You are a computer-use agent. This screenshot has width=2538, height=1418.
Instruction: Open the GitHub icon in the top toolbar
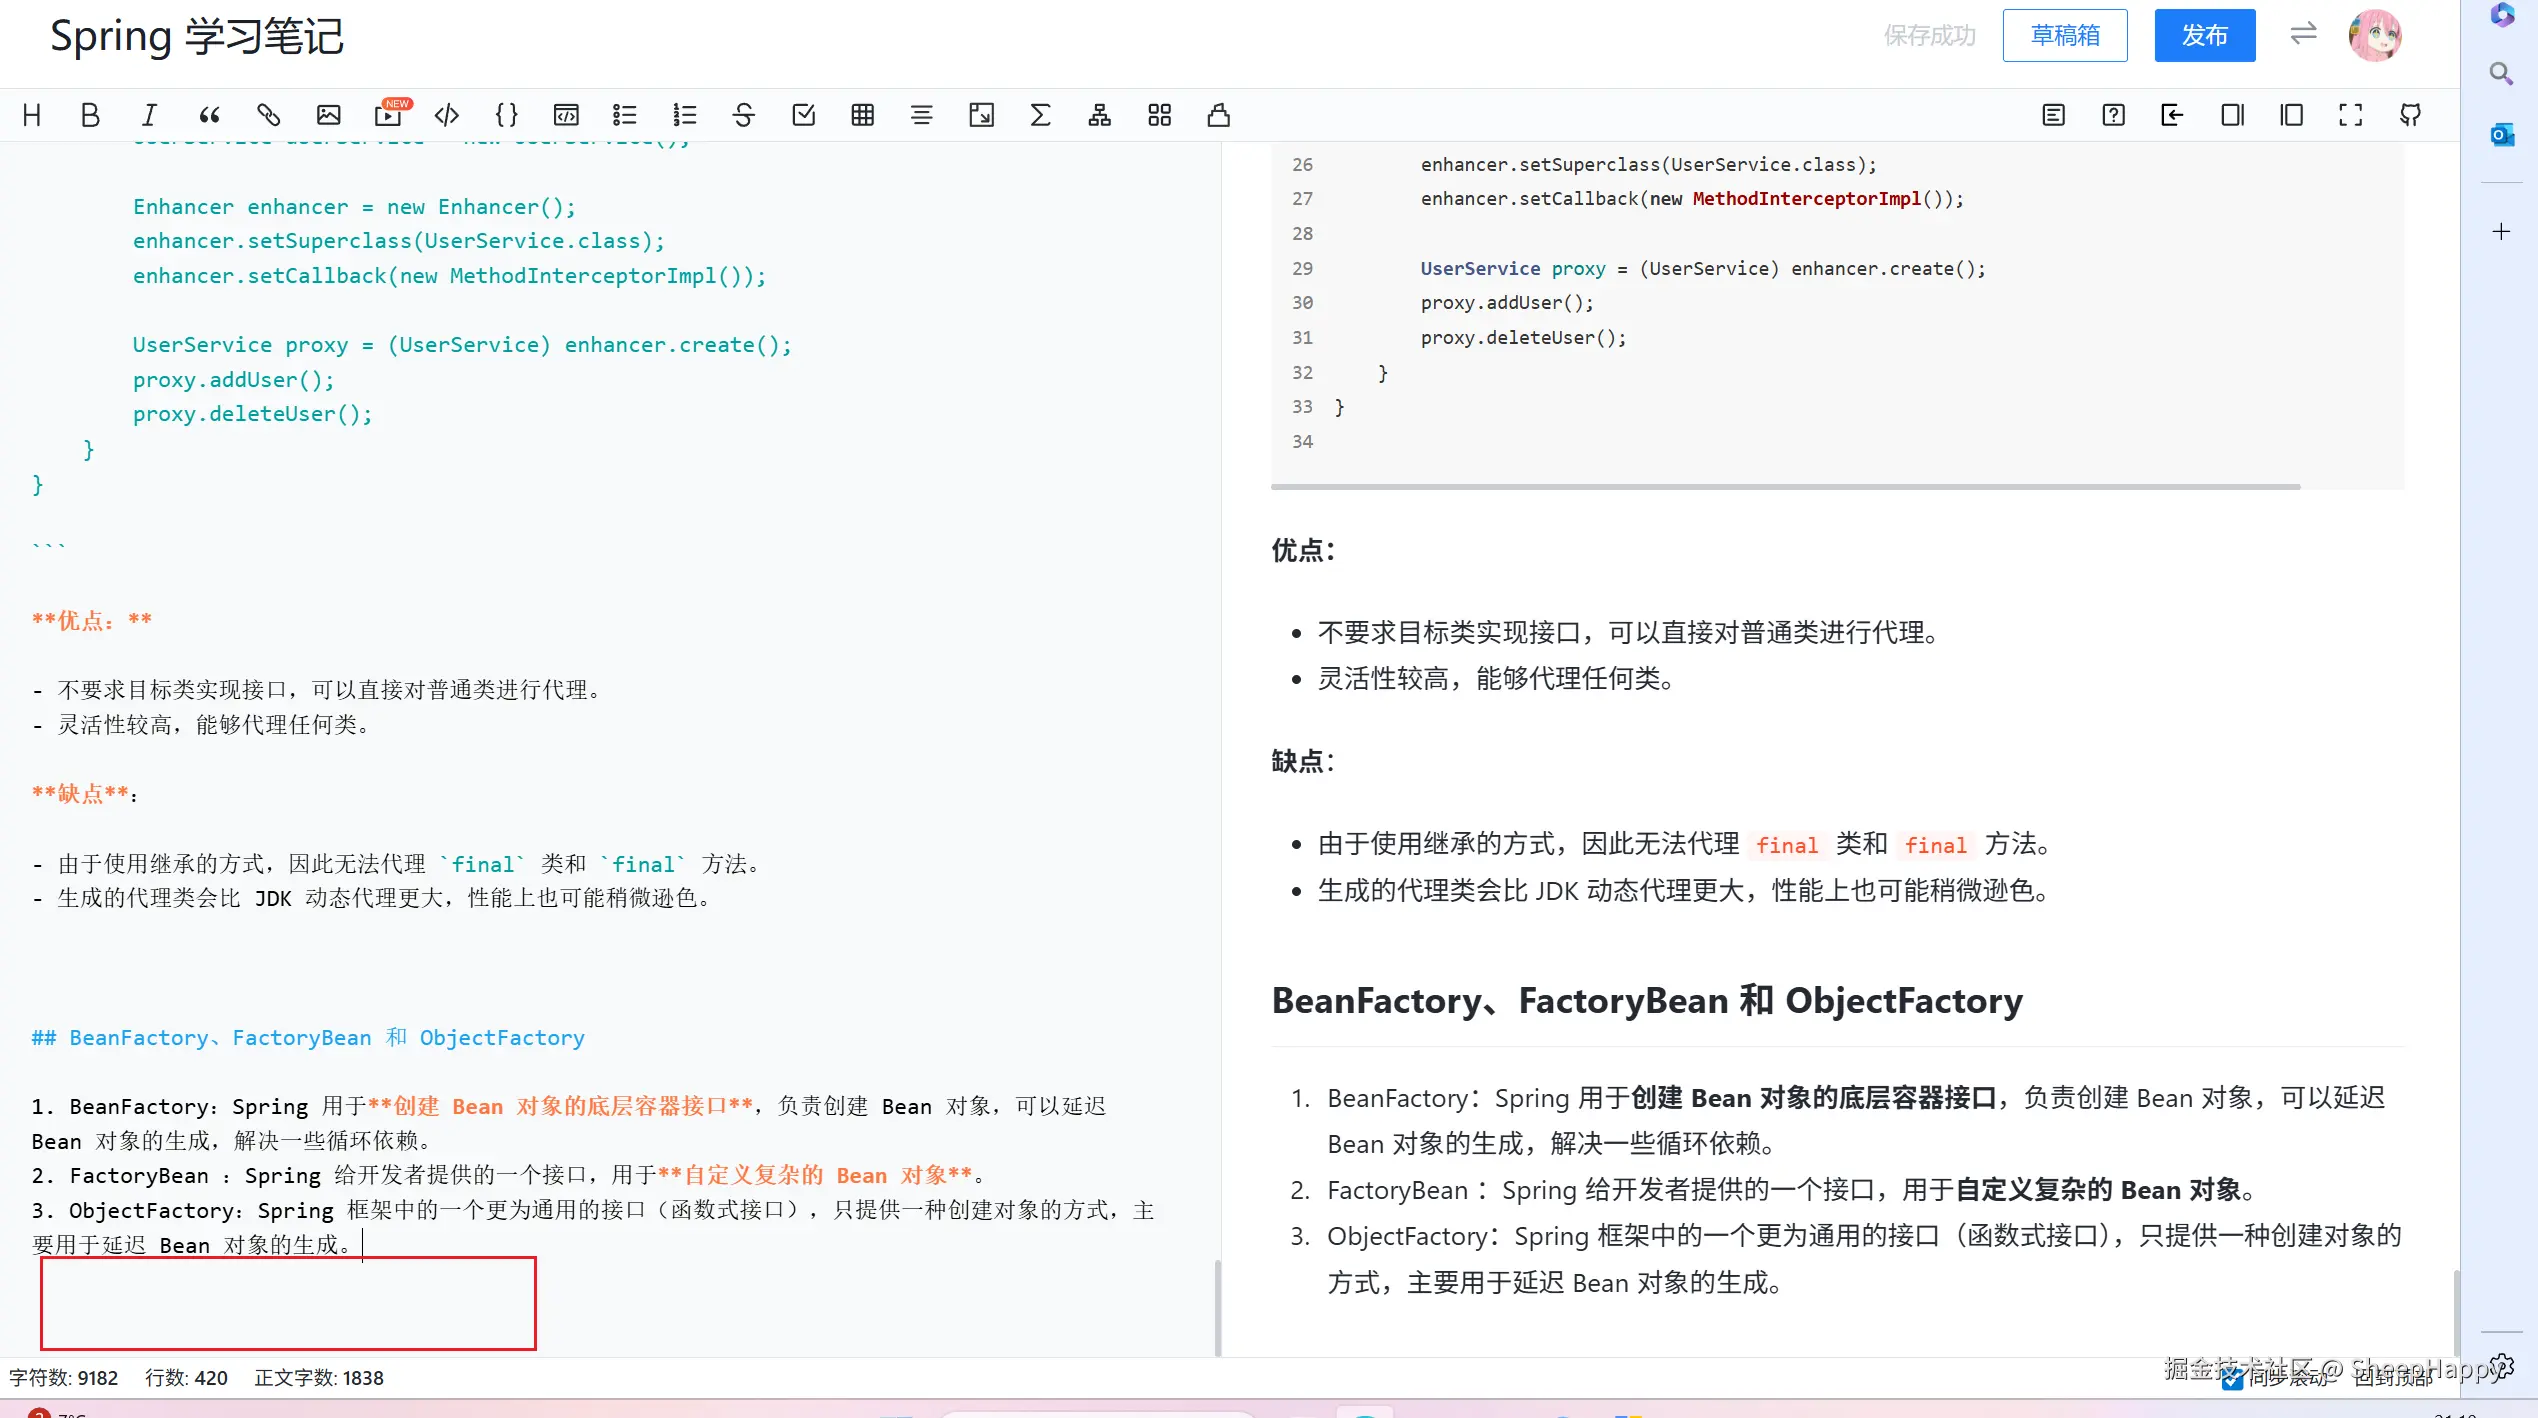[2410, 114]
